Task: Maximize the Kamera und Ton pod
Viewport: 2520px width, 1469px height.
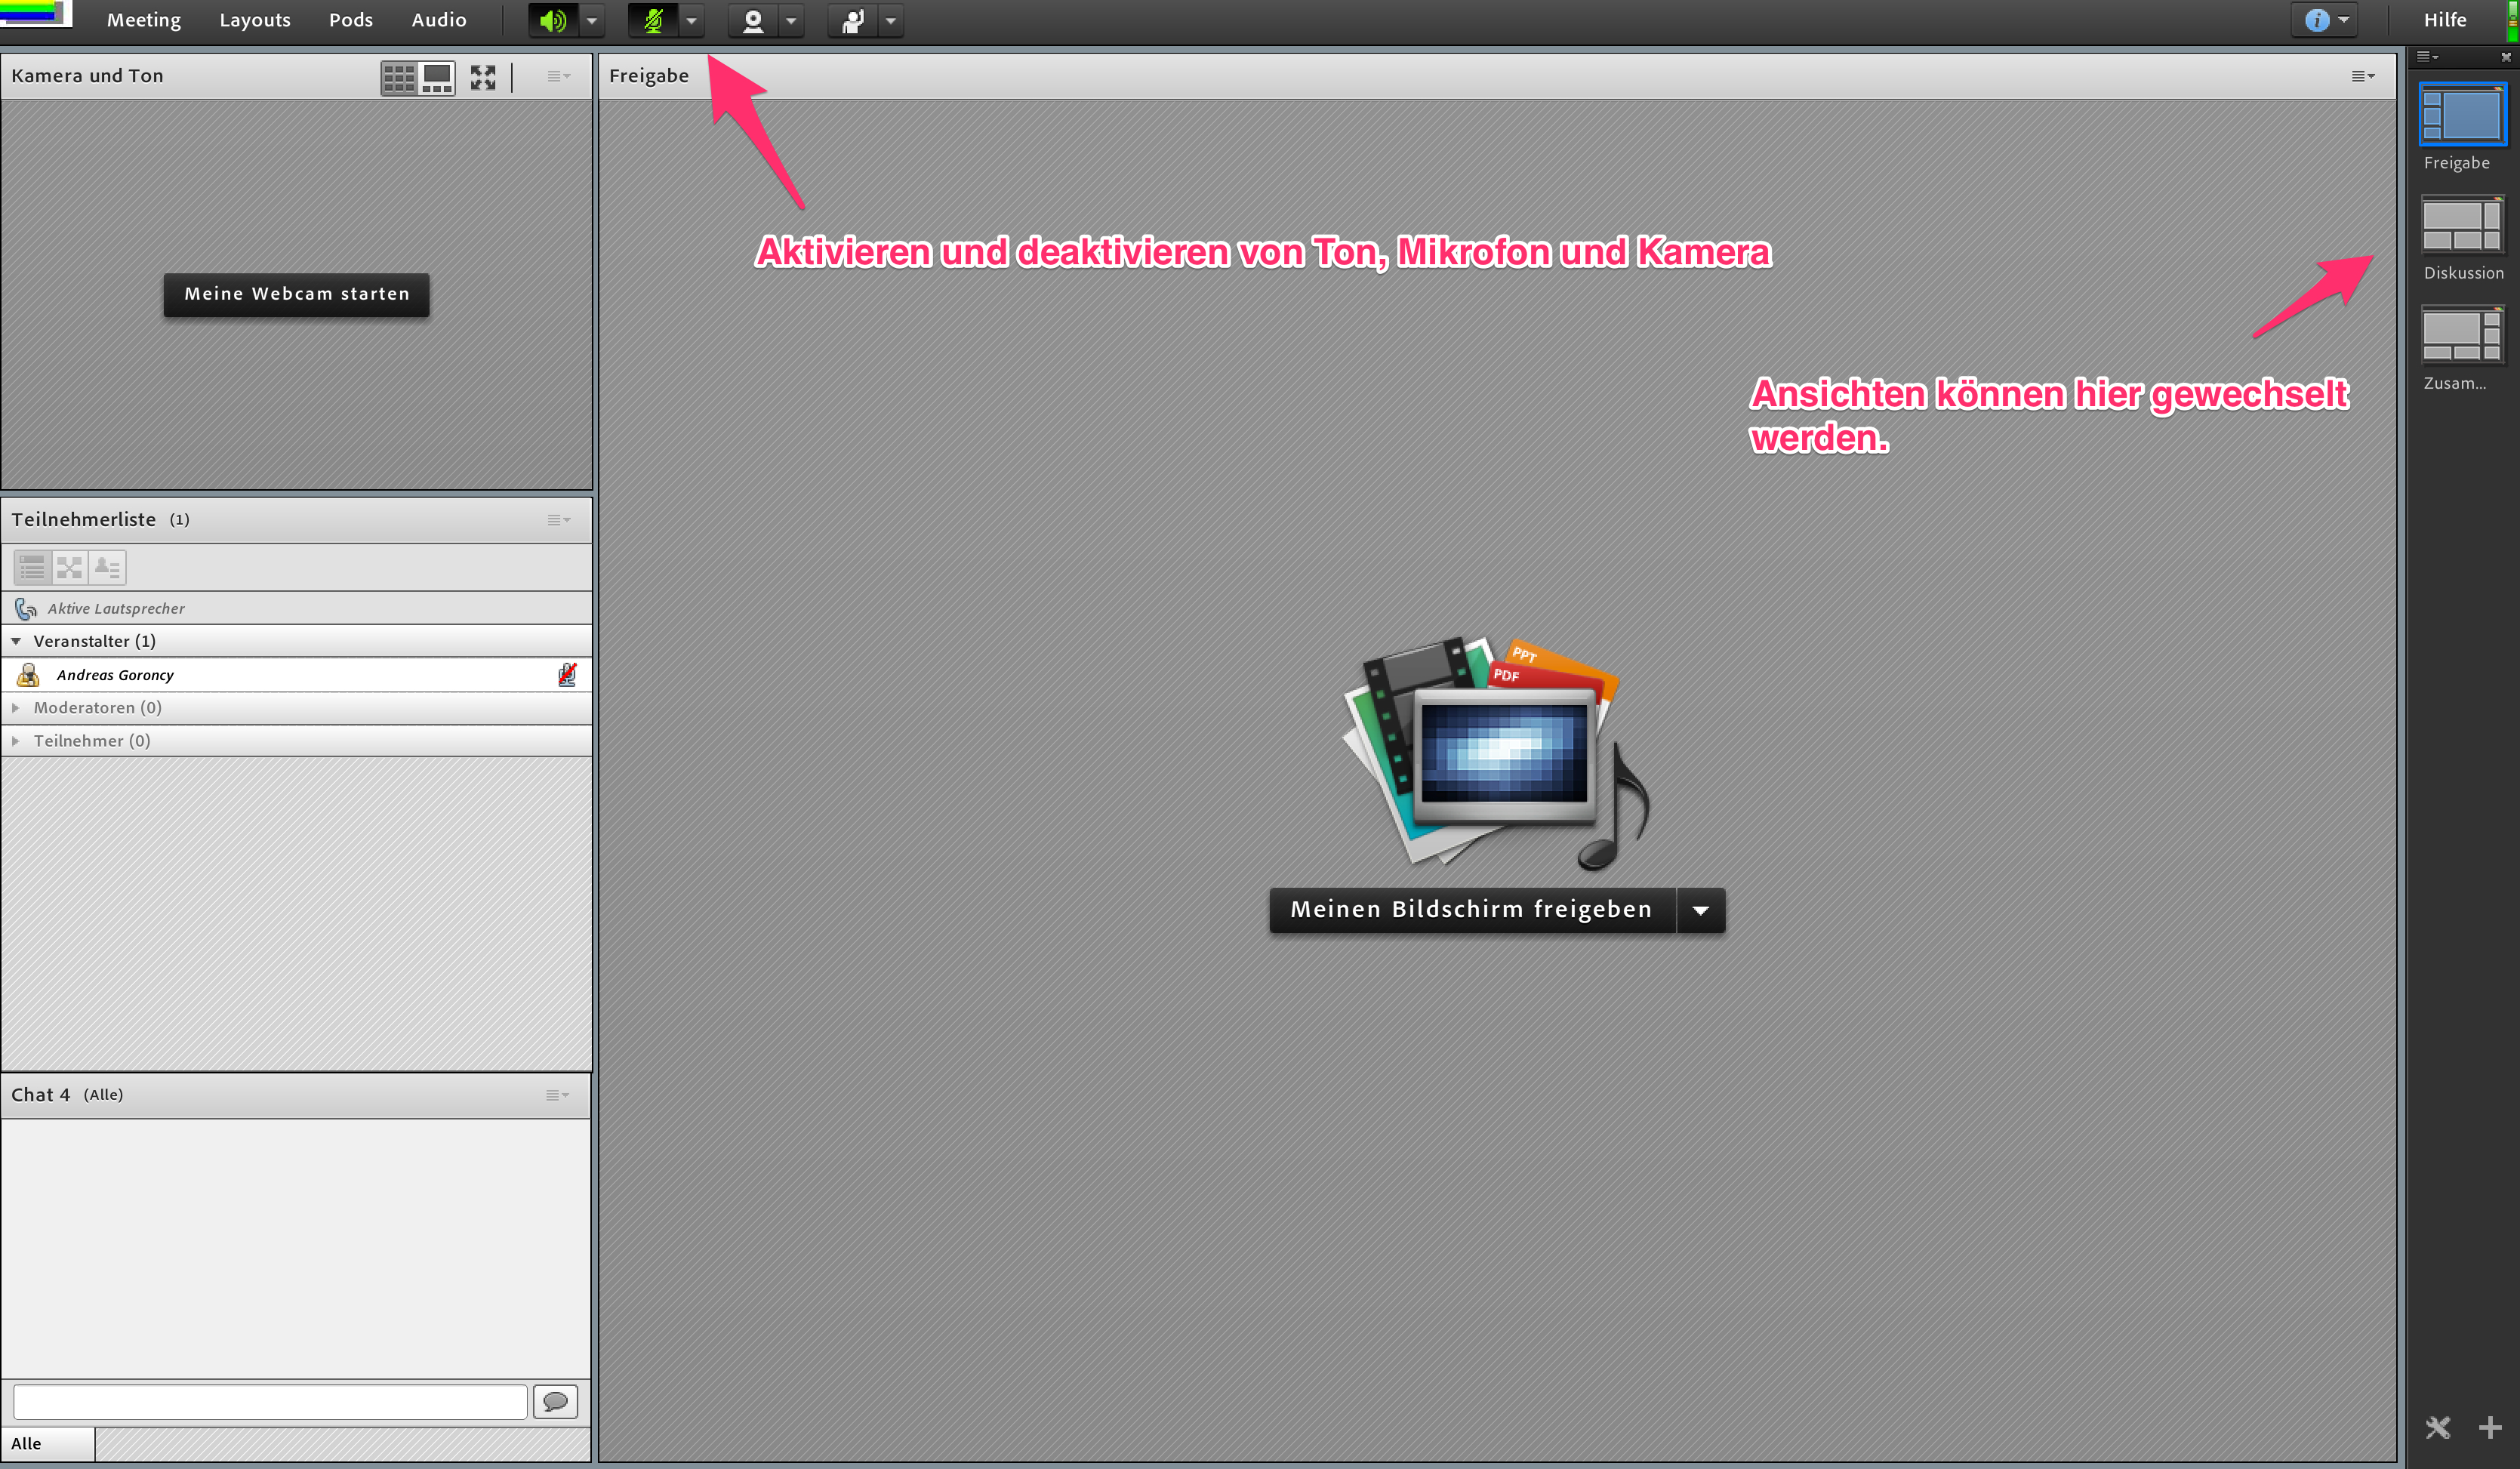Action: (483, 77)
